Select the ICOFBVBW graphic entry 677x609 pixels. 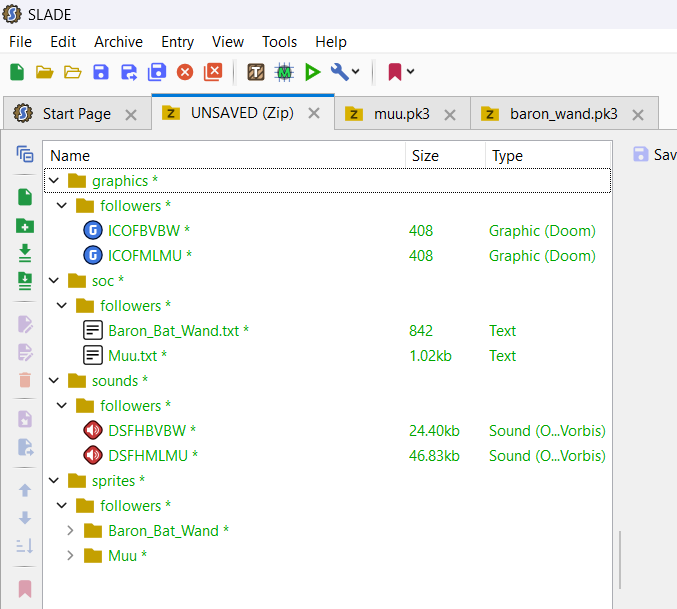(327, 230)
